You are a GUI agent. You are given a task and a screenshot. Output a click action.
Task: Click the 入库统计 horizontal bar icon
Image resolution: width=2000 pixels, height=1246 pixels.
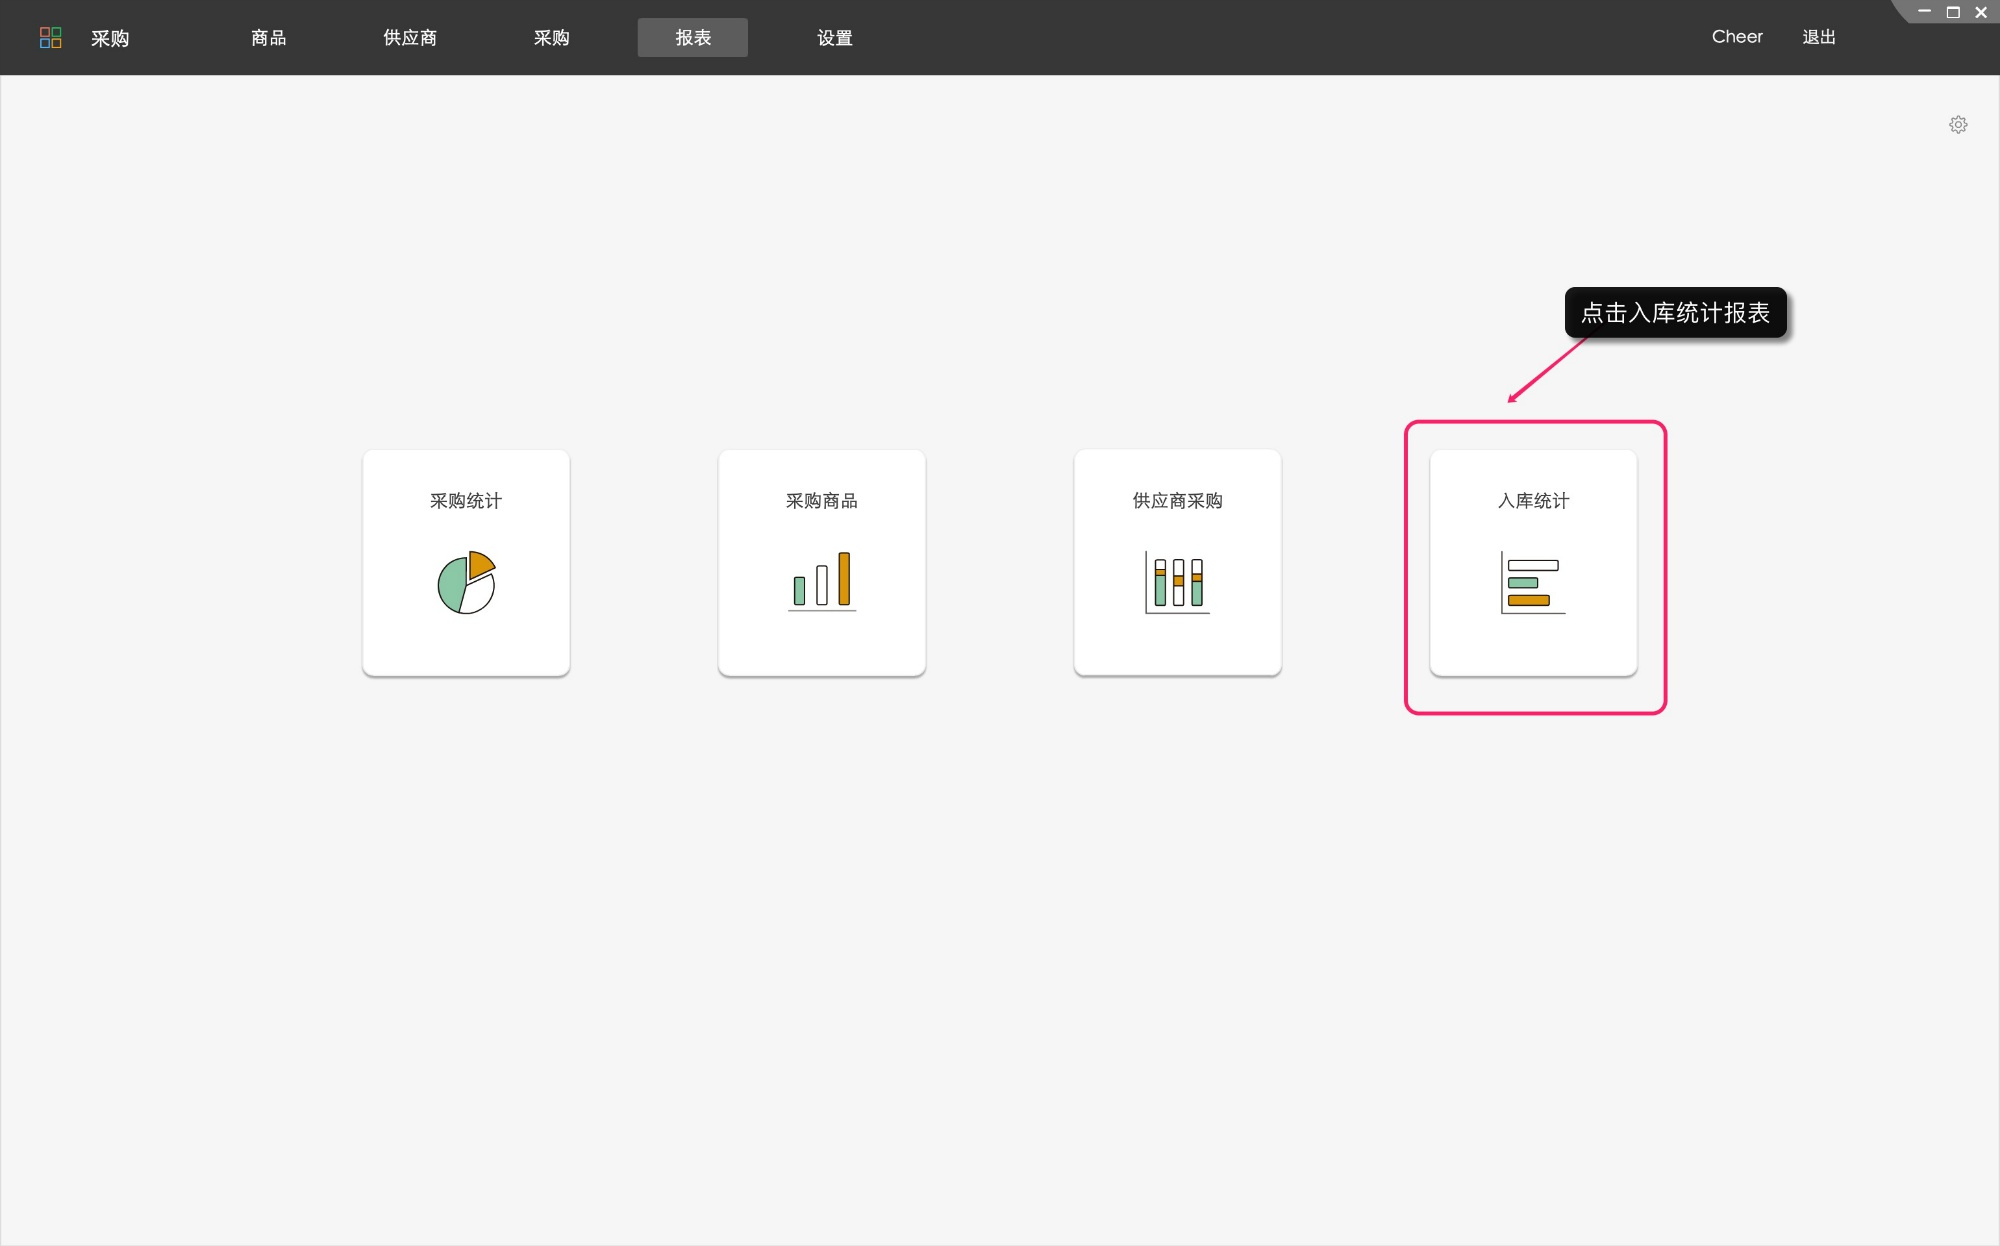pyautogui.click(x=1533, y=582)
